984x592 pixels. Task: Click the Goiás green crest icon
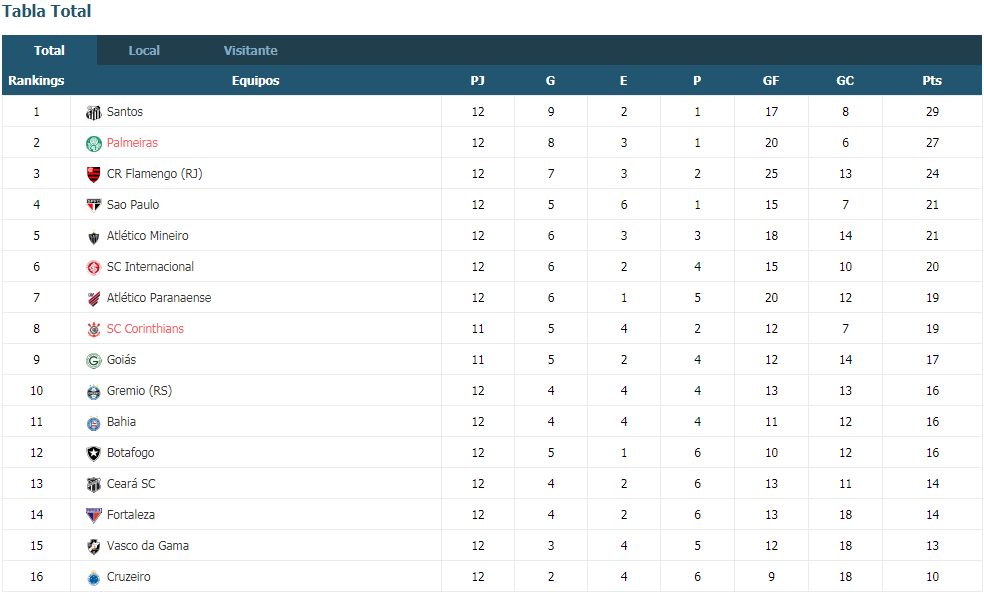(94, 360)
